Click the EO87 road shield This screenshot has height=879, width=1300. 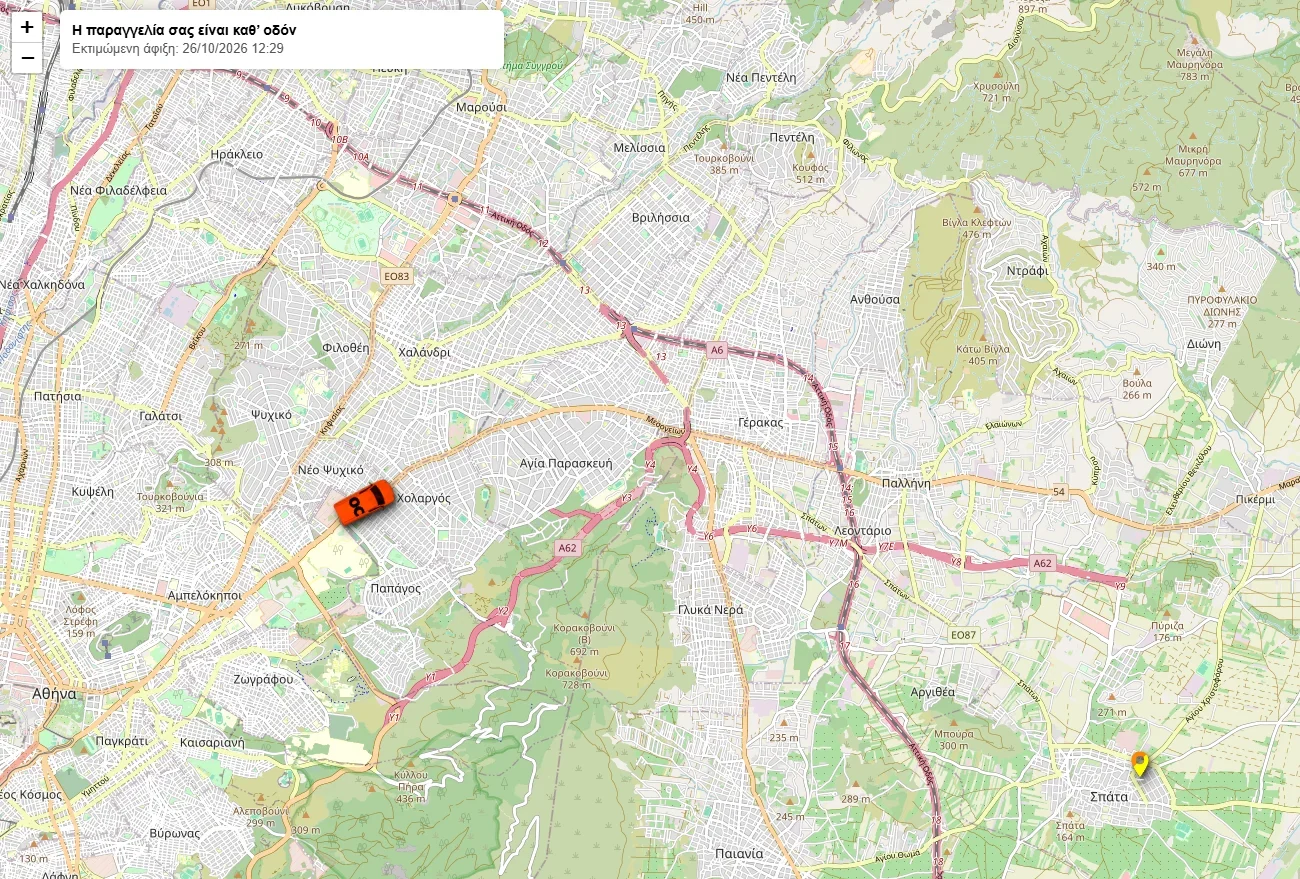pos(963,635)
